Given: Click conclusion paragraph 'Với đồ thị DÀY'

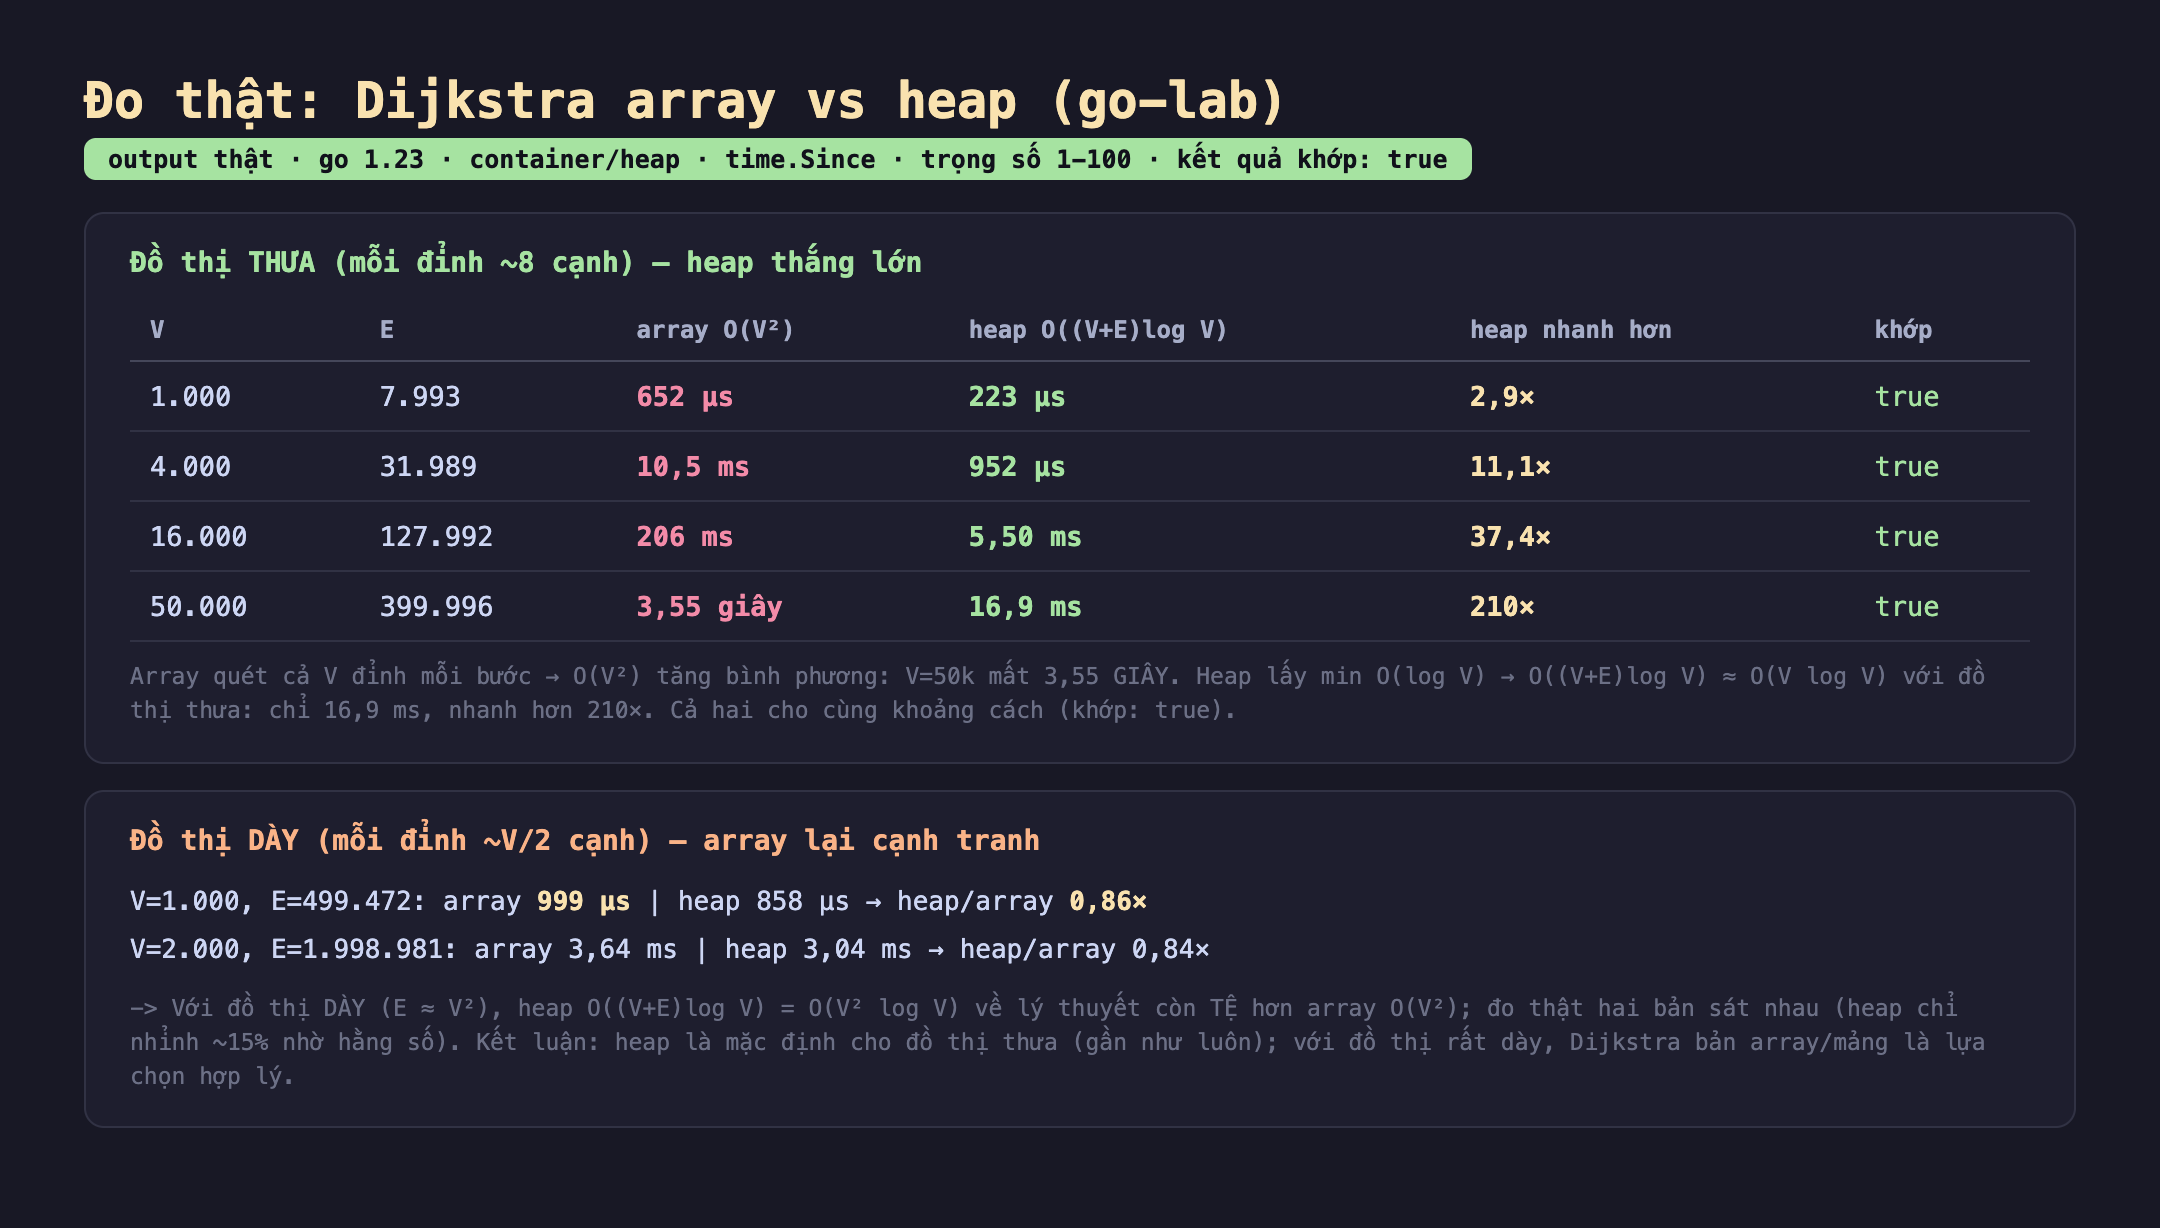Looking at the screenshot, I should (1057, 1042).
